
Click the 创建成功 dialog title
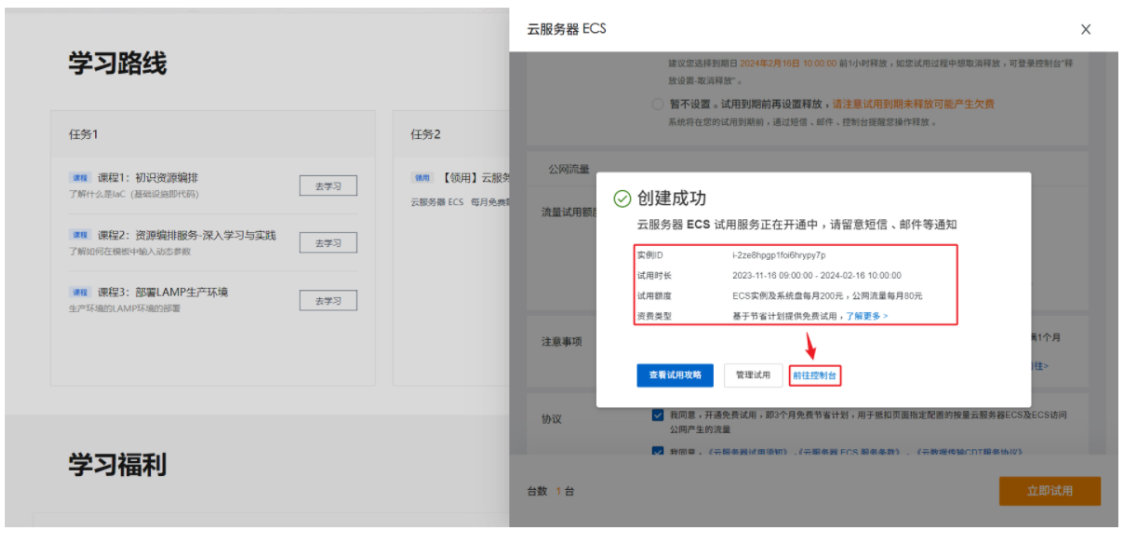coord(672,199)
